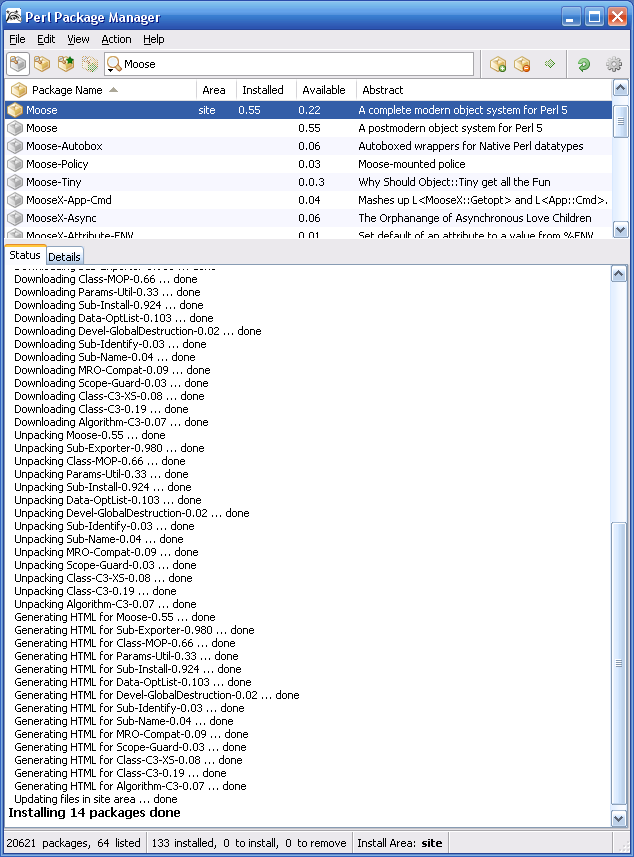Click '20621 packages, 64 listed' status bar entry
This screenshot has width=634, height=857.
click(73, 843)
